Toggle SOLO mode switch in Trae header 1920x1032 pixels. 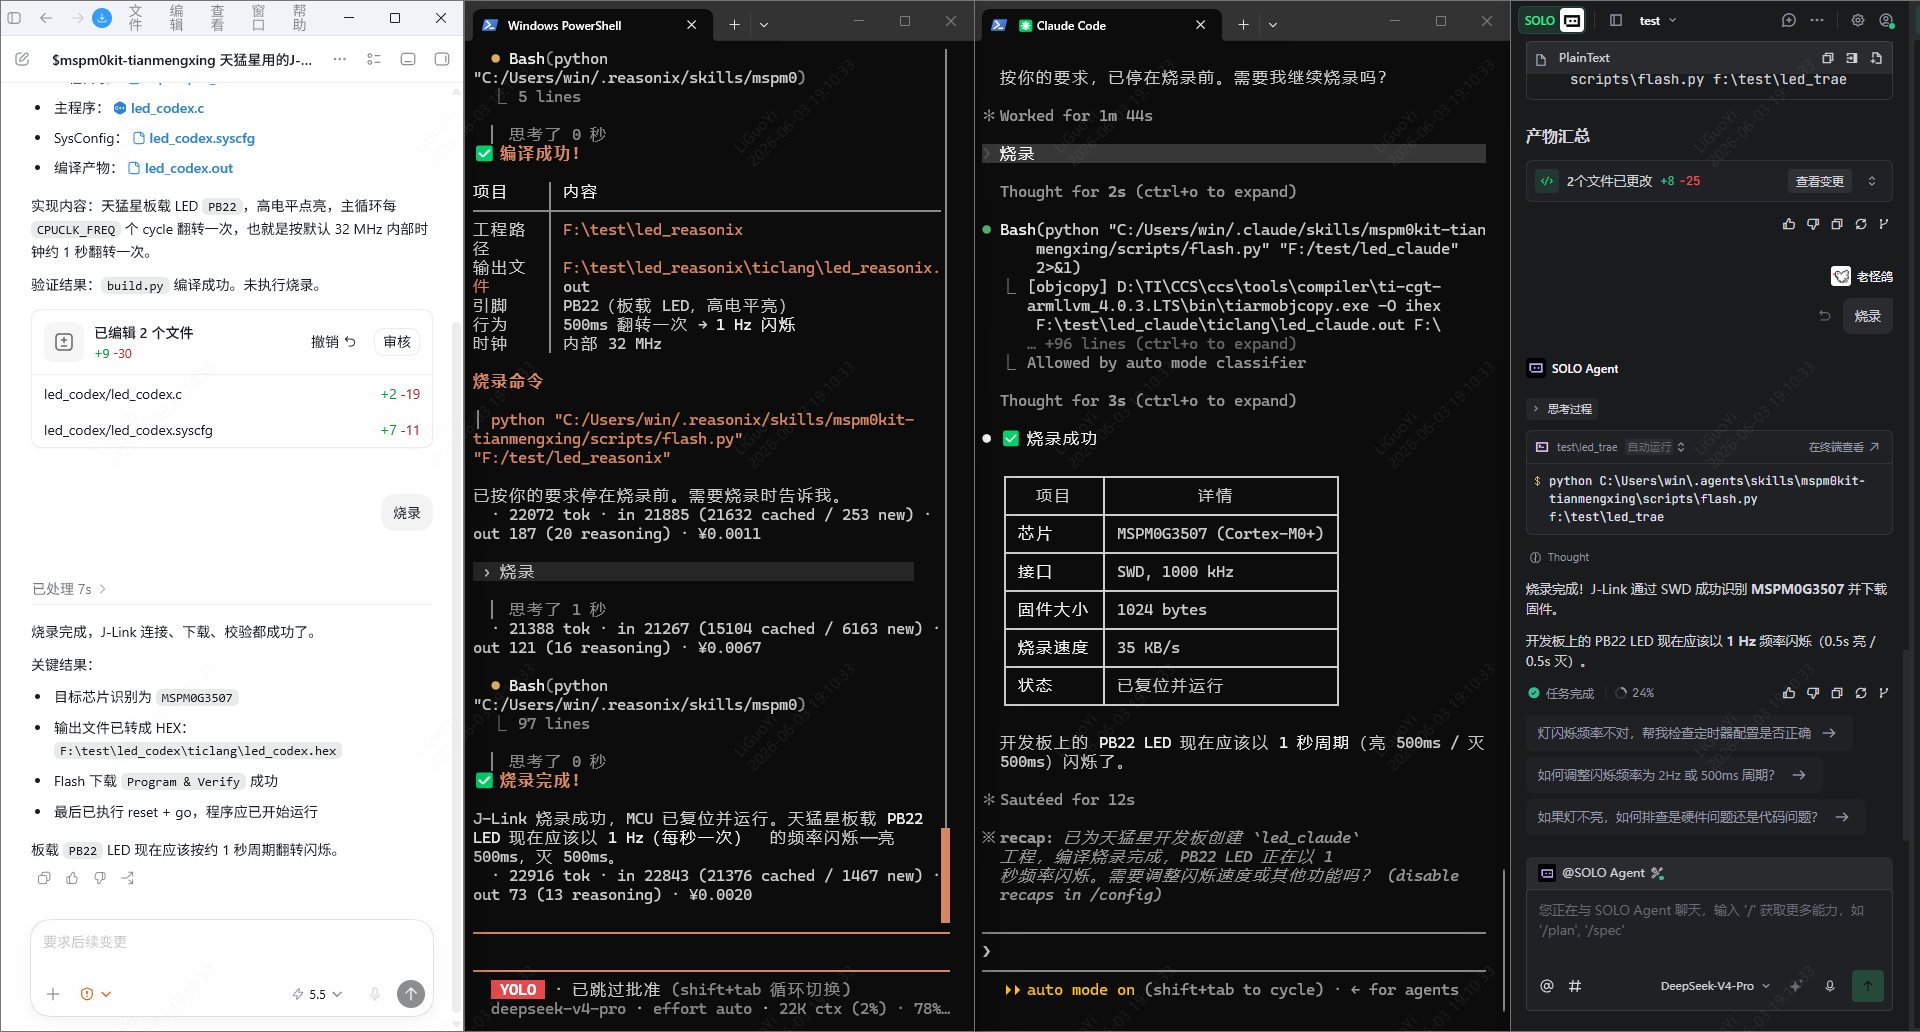pos(1552,20)
